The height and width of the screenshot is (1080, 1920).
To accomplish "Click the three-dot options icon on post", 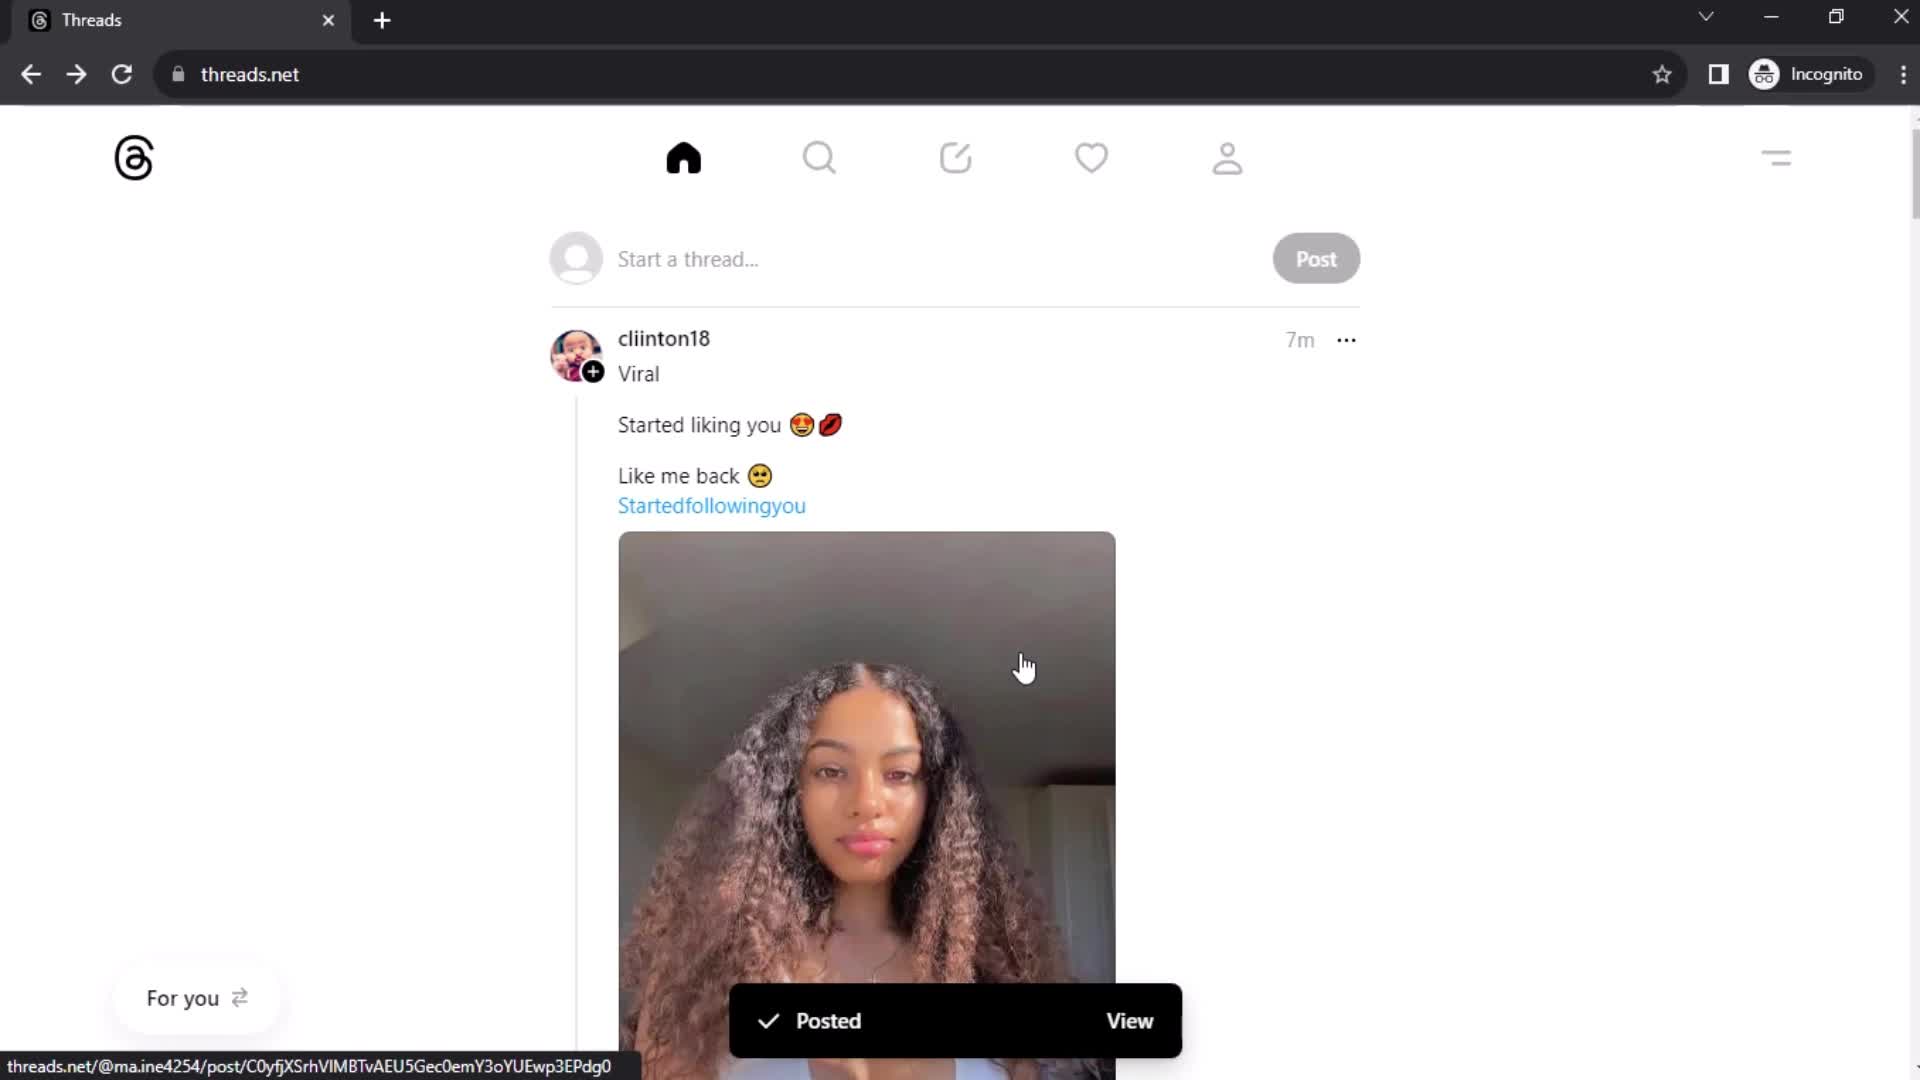I will [1346, 340].
